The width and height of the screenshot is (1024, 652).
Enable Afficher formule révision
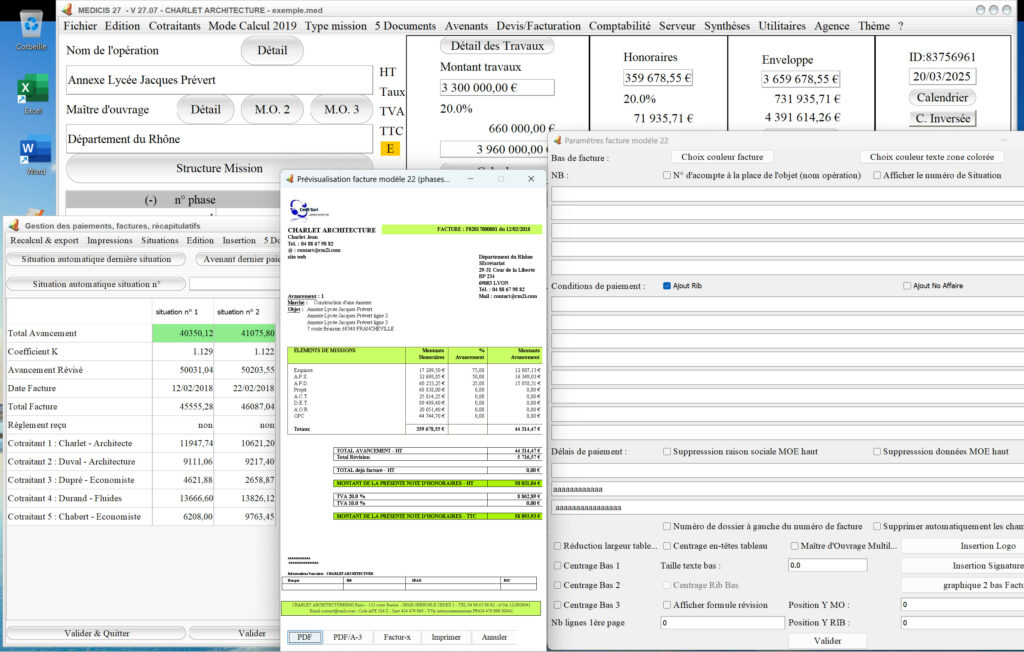667,604
